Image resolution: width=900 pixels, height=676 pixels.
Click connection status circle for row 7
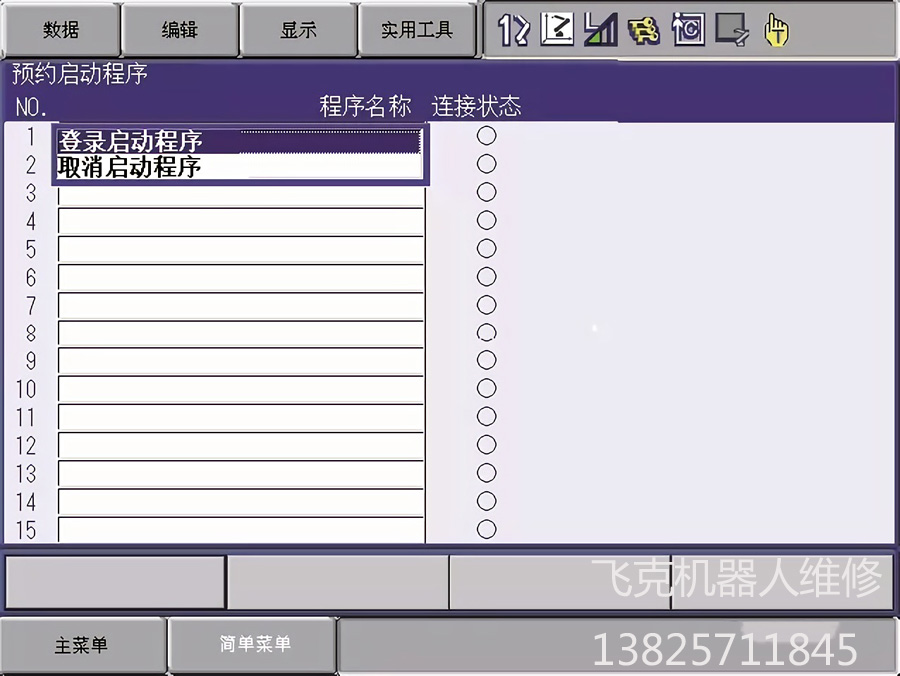pos(487,305)
